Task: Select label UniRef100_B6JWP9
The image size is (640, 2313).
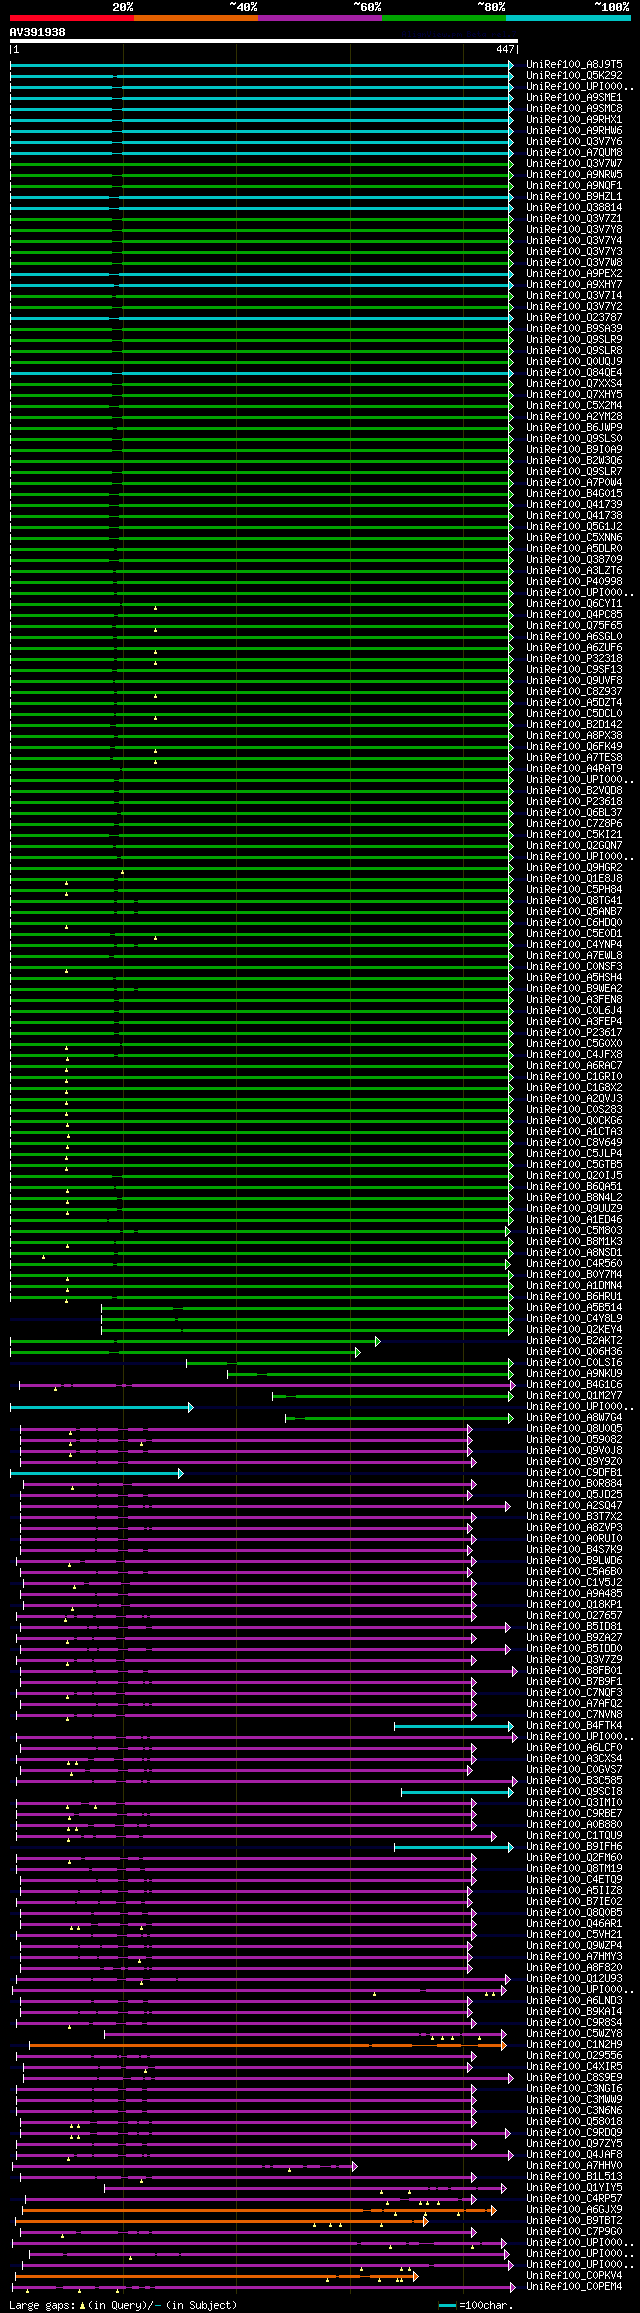Action: 574,427
